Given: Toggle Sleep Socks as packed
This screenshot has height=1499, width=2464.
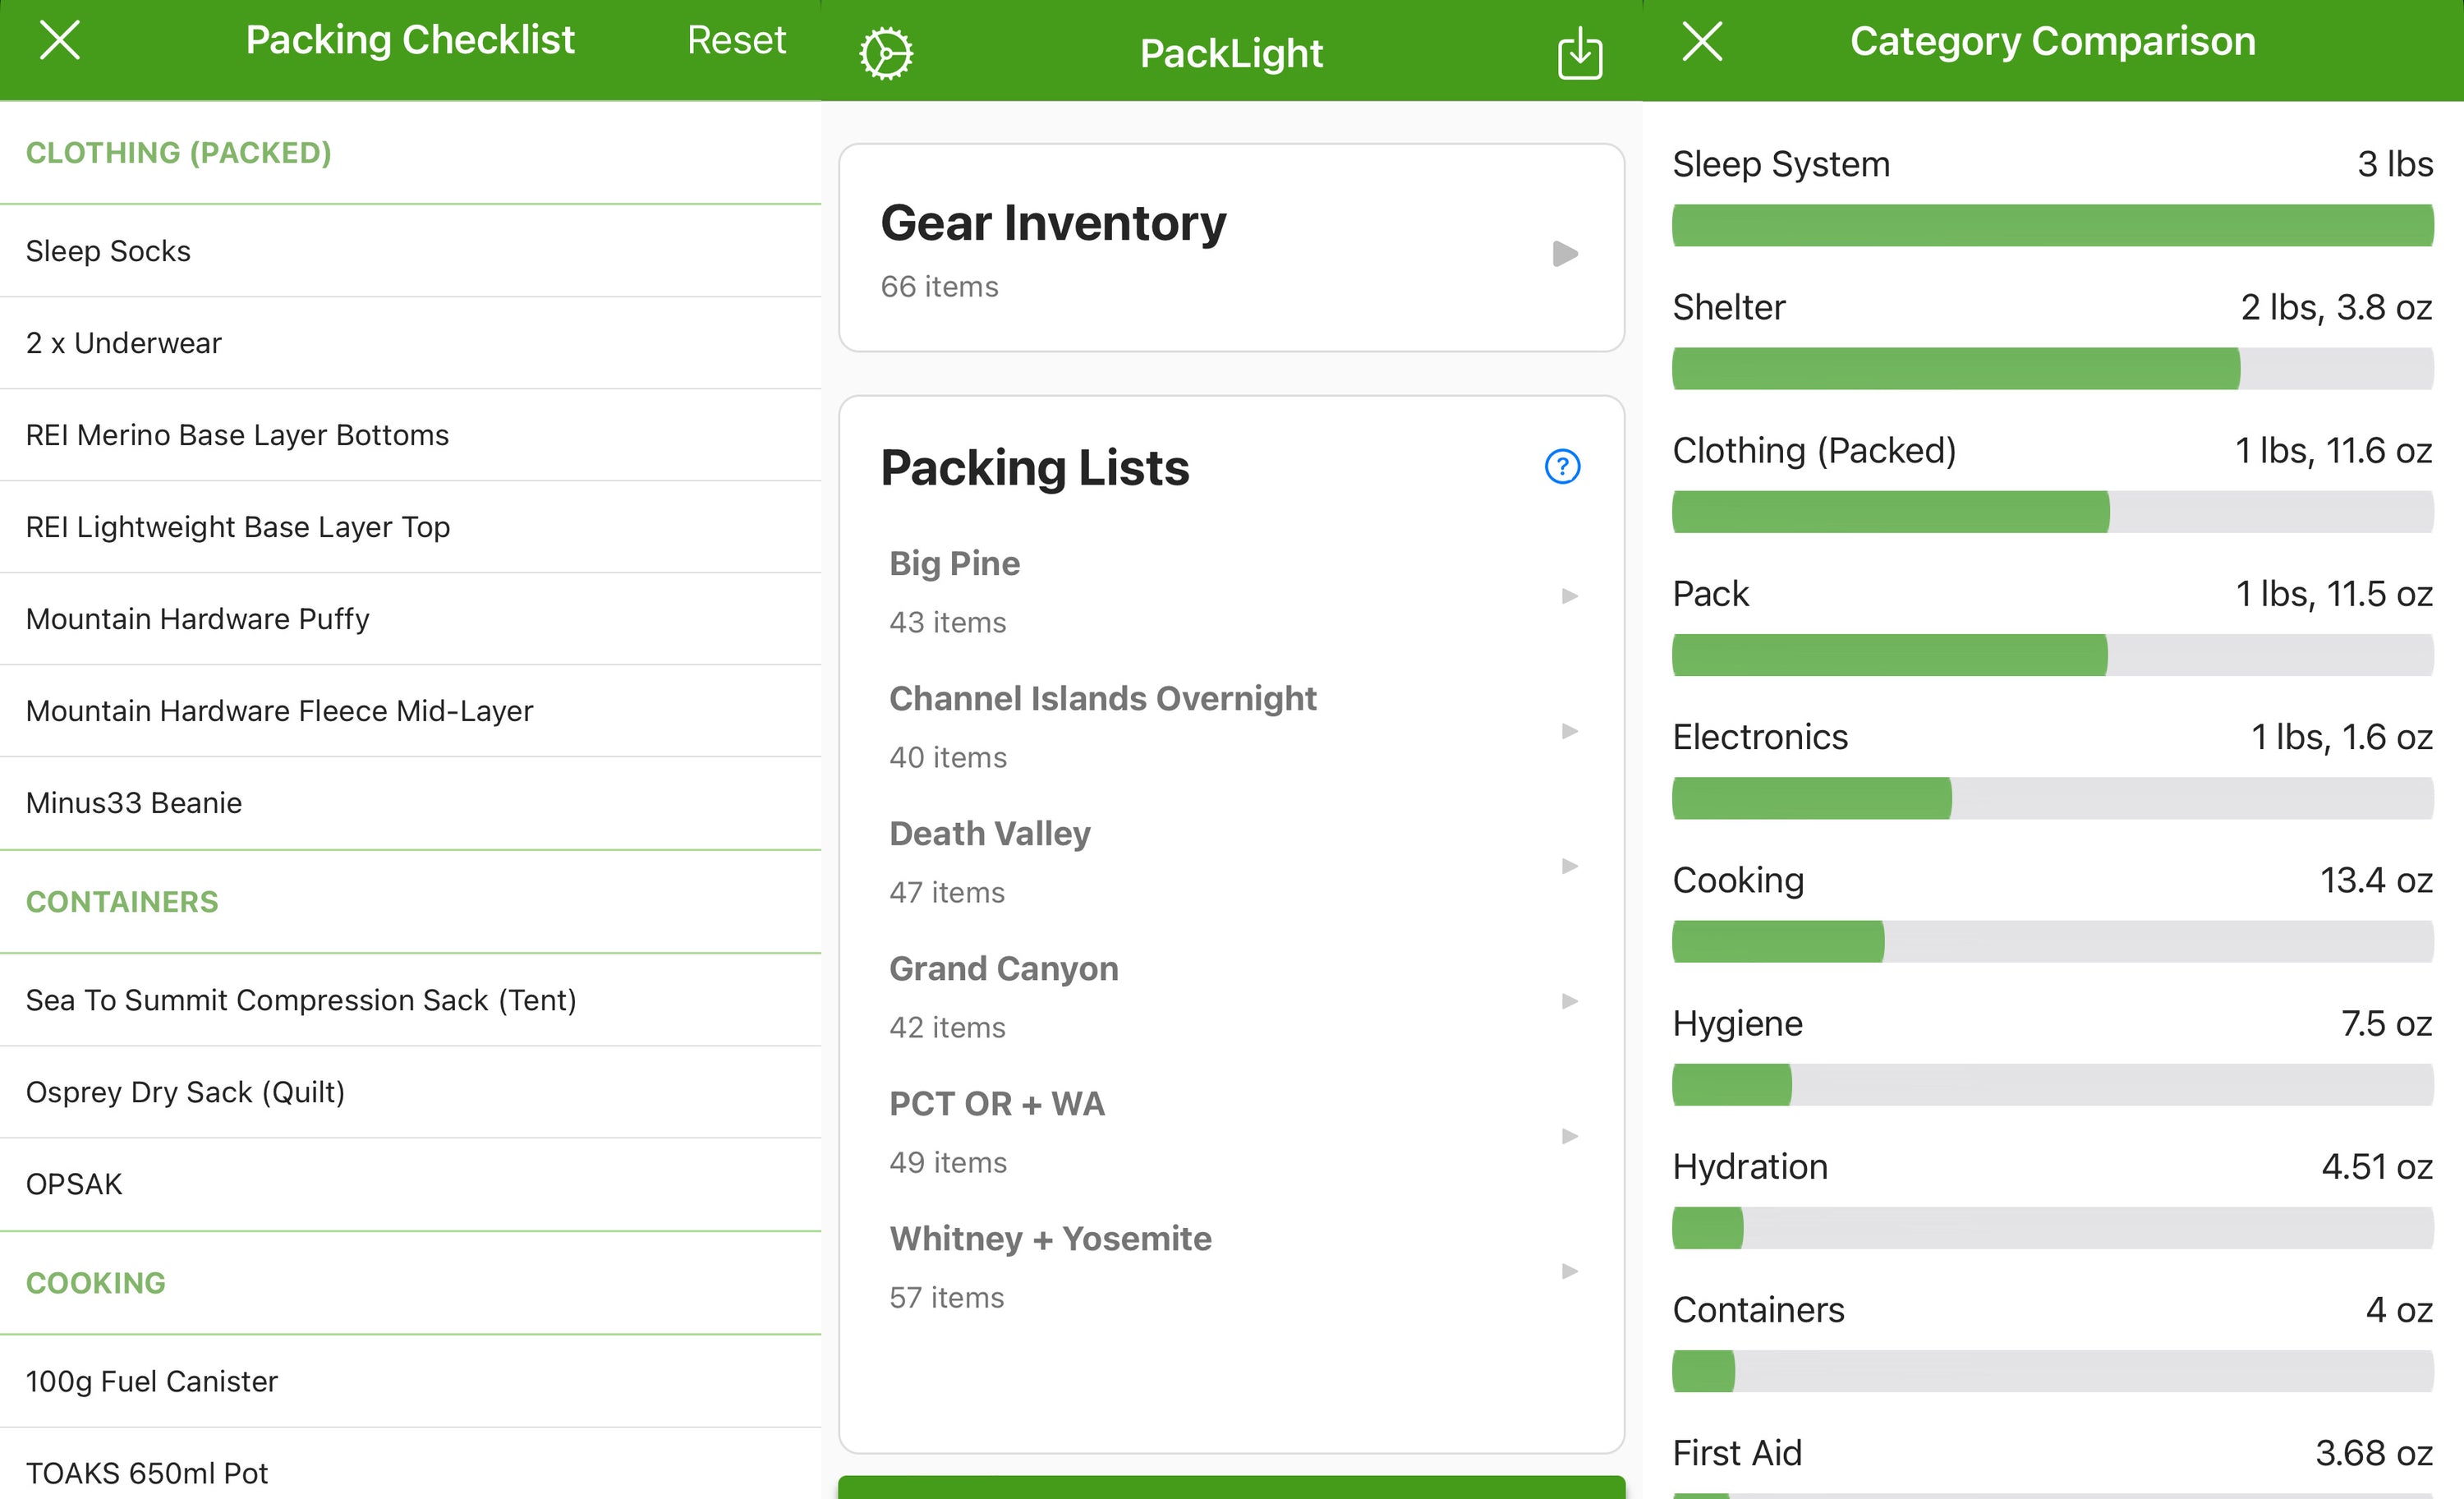Looking at the screenshot, I should click(108, 251).
